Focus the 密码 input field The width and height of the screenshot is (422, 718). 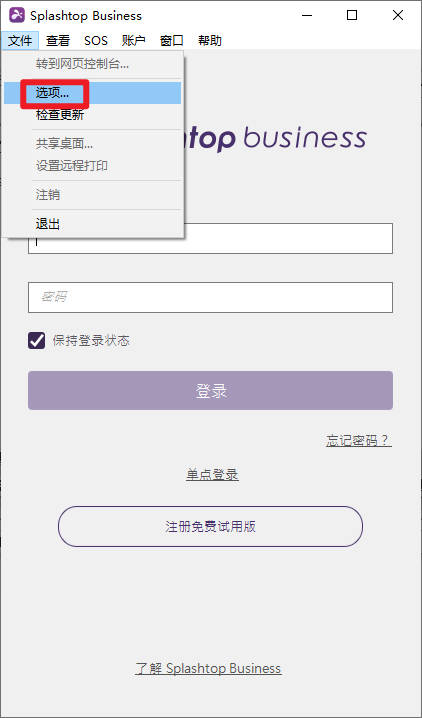click(211, 298)
